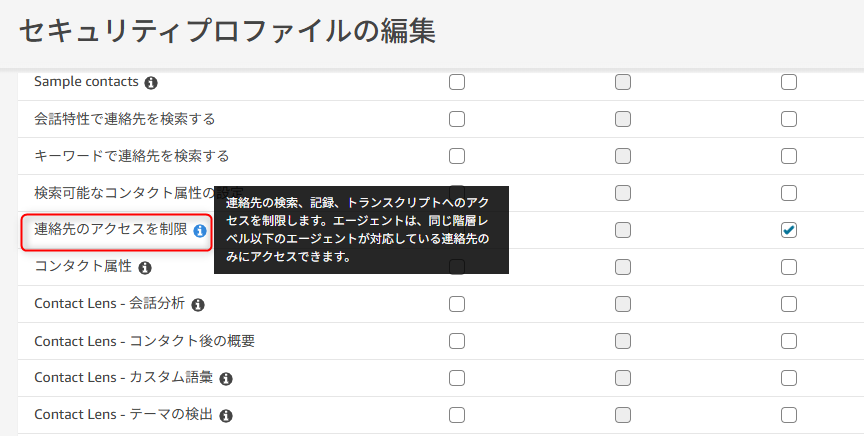
Task: Tick first checkbox for Contact Lens - 会話分析
Action: (457, 304)
